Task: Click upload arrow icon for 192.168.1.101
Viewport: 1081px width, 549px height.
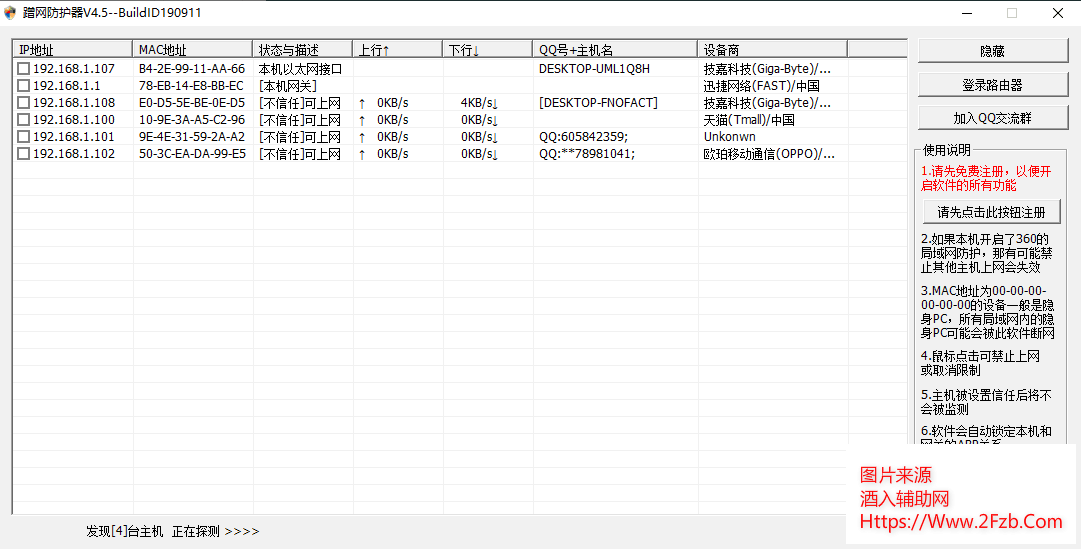Action: click(362, 137)
